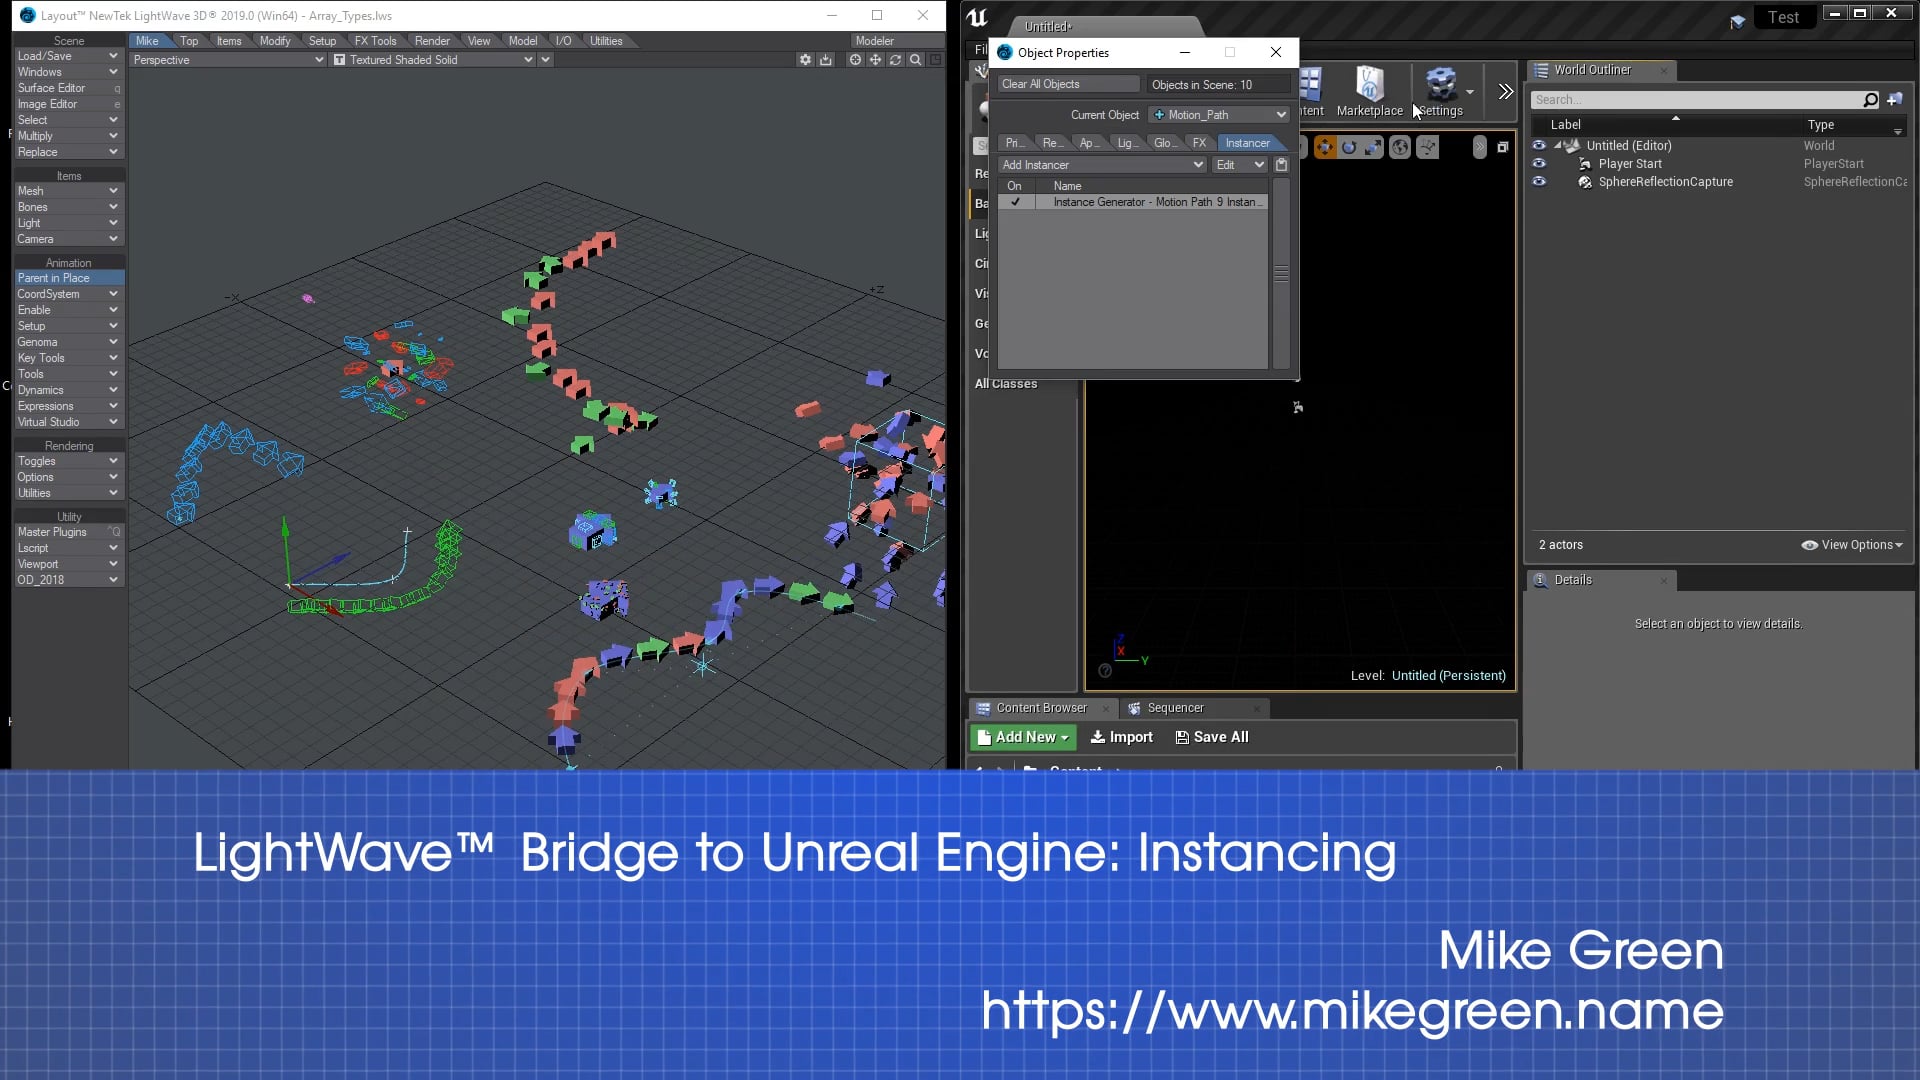The width and height of the screenshot is (1920, 1080).
Task: Click the Clear All Objects button
Action: coord(1069,84)
